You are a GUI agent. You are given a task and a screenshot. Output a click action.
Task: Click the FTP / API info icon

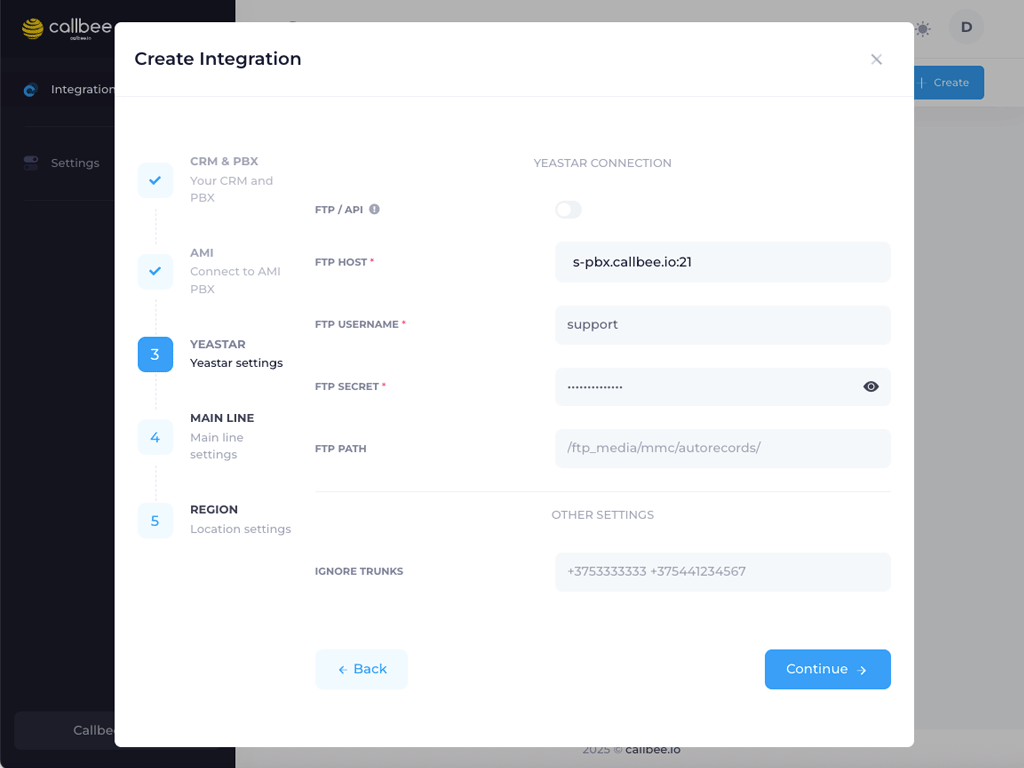(374, 210)
